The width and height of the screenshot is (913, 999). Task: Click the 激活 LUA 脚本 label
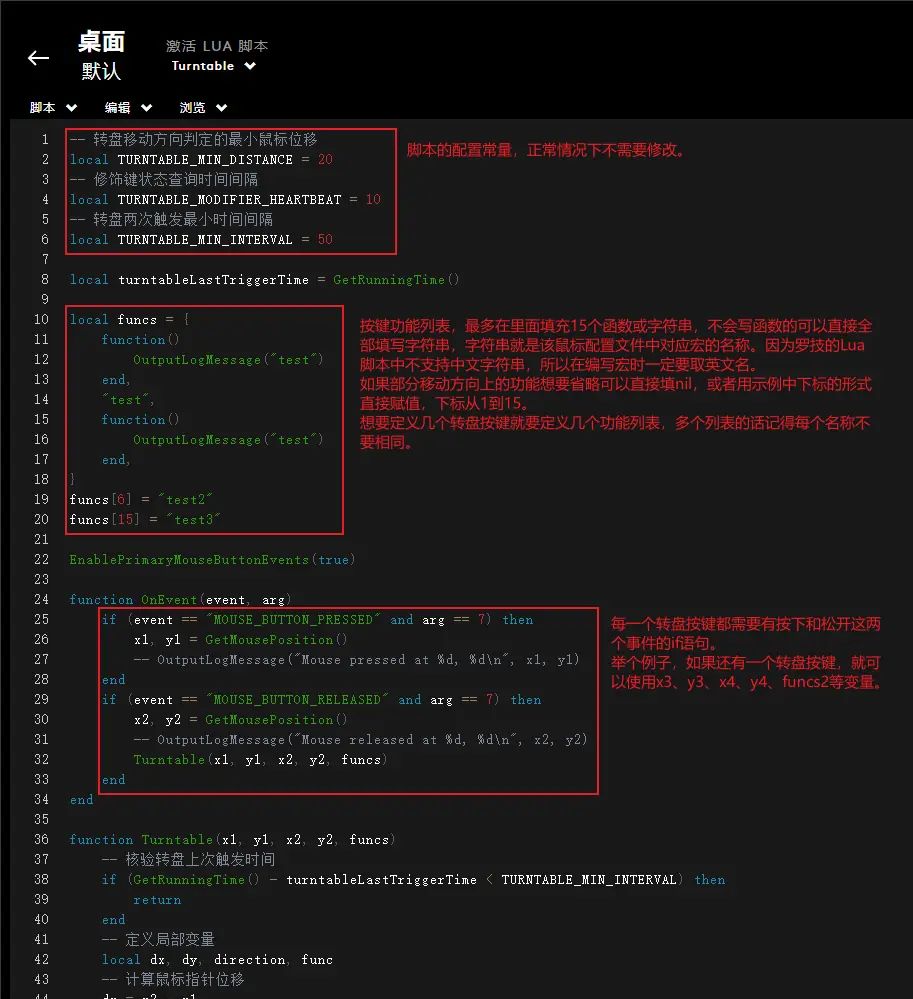point(217,46)
